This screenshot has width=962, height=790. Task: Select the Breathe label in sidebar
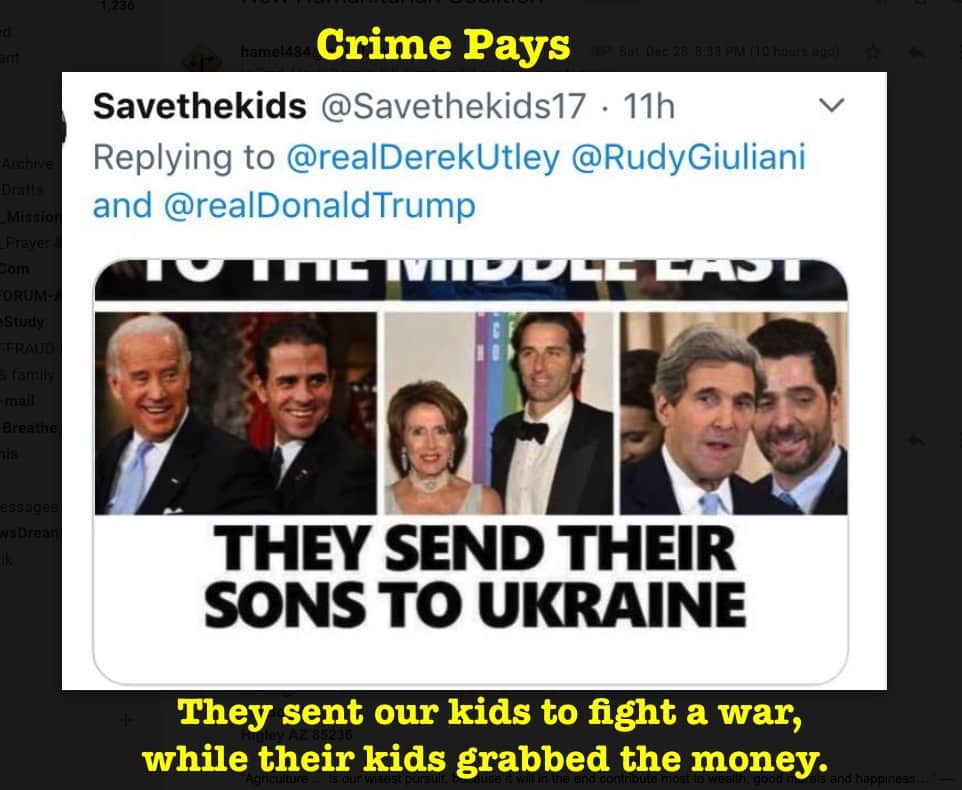(29, 428)
